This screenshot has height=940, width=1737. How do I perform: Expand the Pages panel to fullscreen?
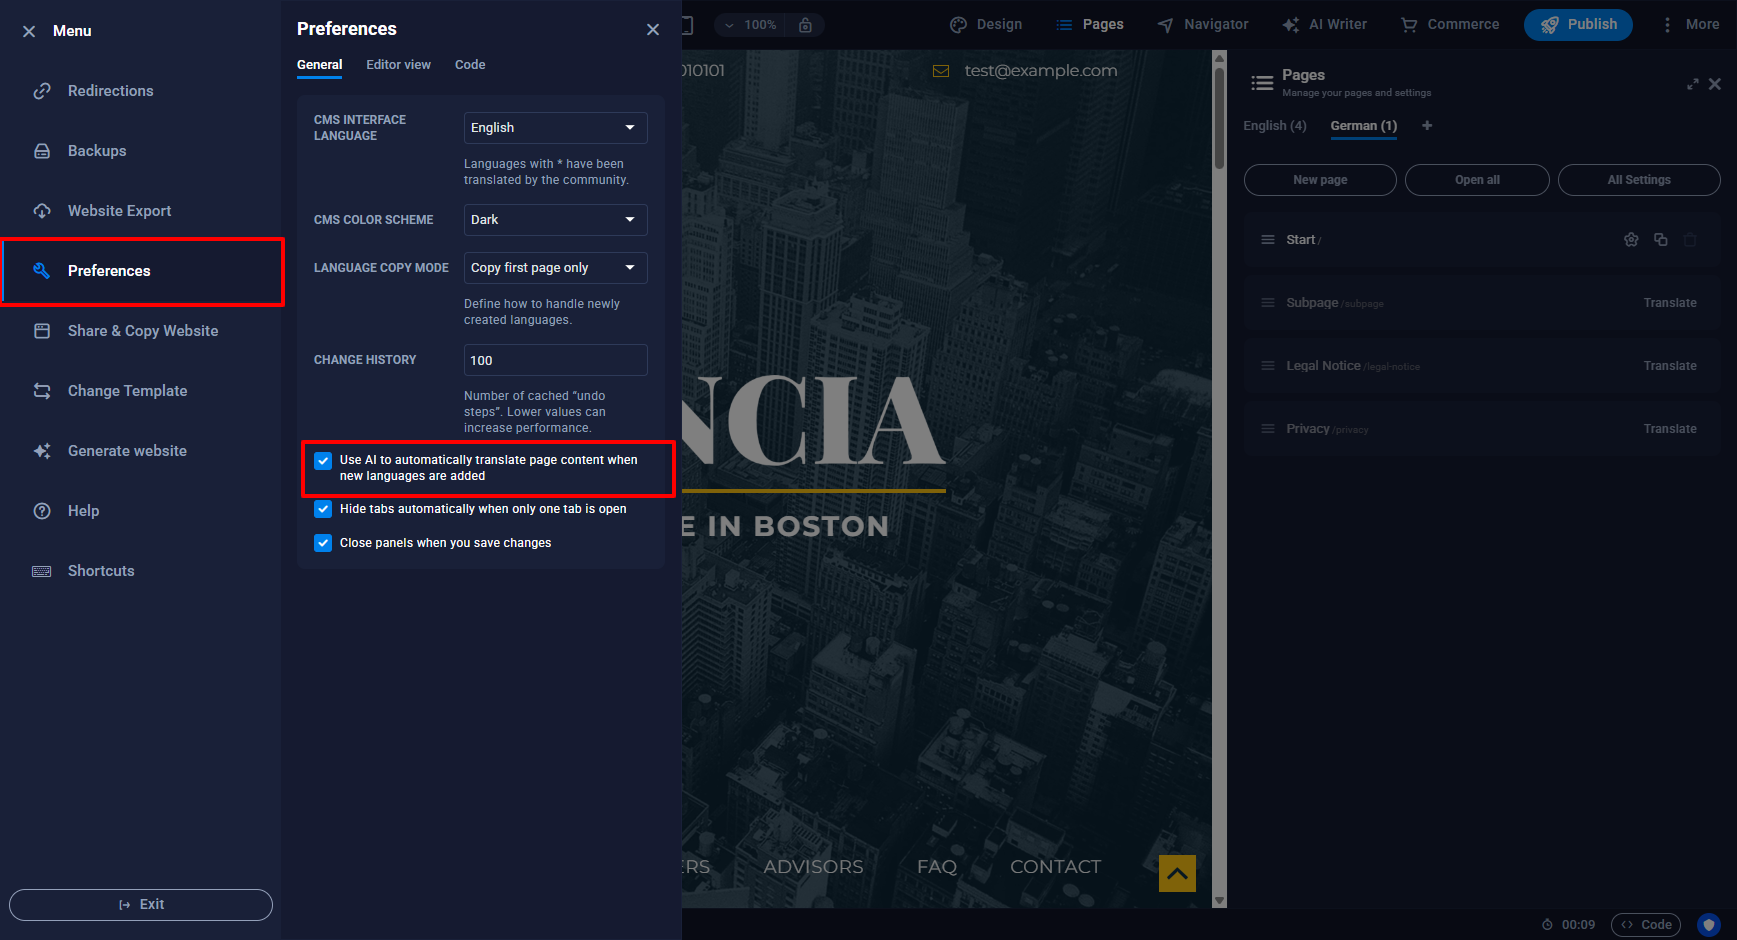[x=1692, y=84]
